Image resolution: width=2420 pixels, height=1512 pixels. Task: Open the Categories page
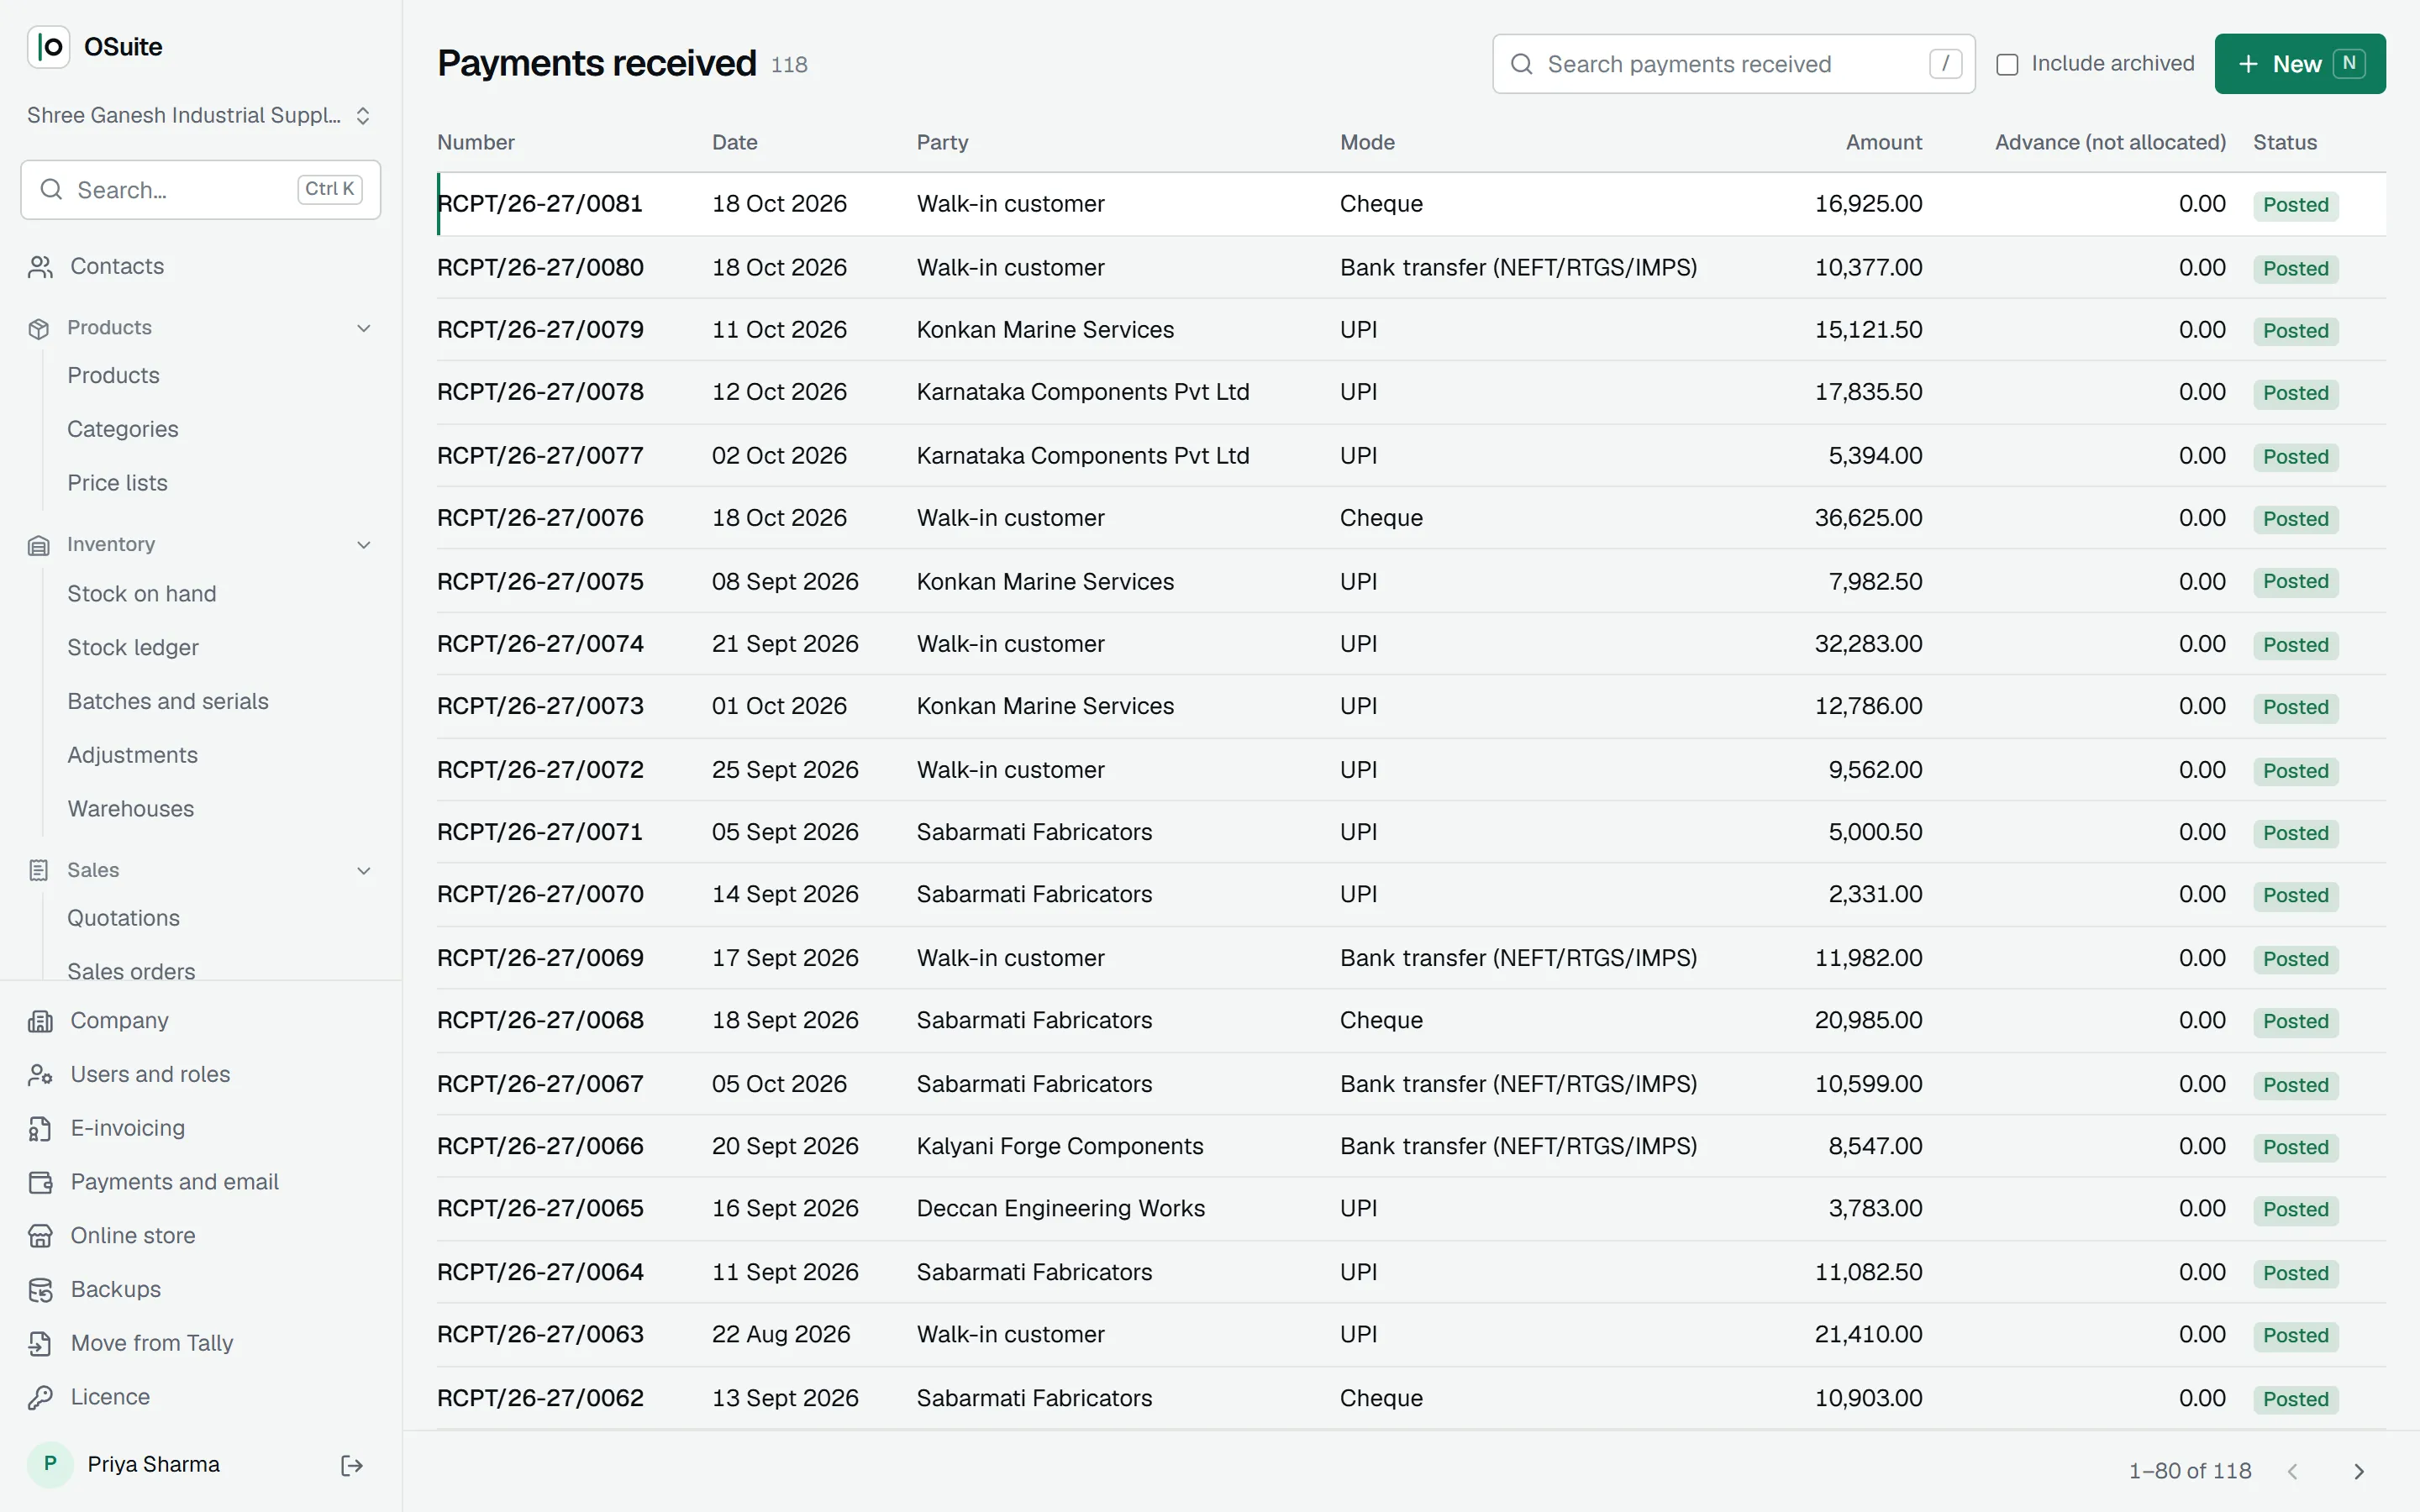[122, 429]
